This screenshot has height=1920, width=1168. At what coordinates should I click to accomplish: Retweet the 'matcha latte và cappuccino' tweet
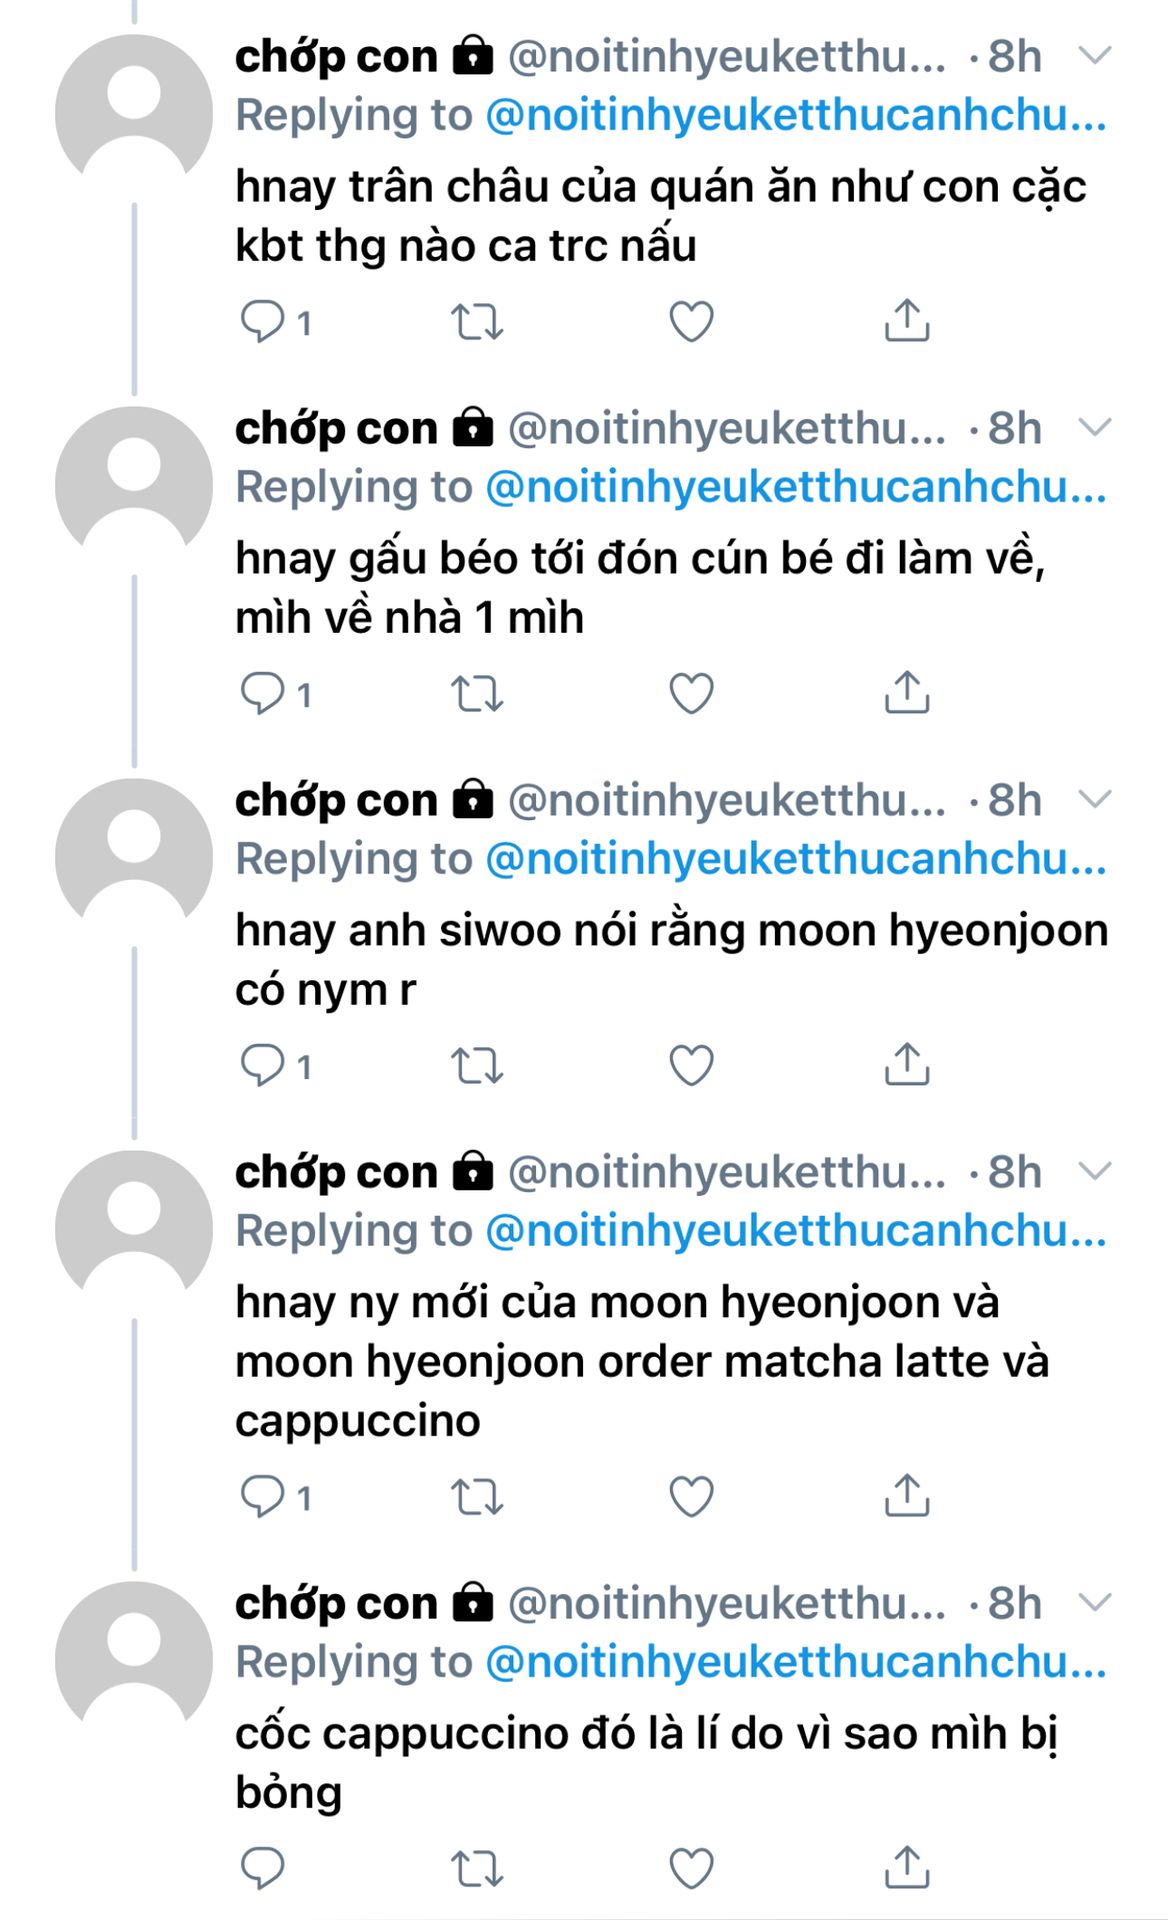tap(476, 1497)
